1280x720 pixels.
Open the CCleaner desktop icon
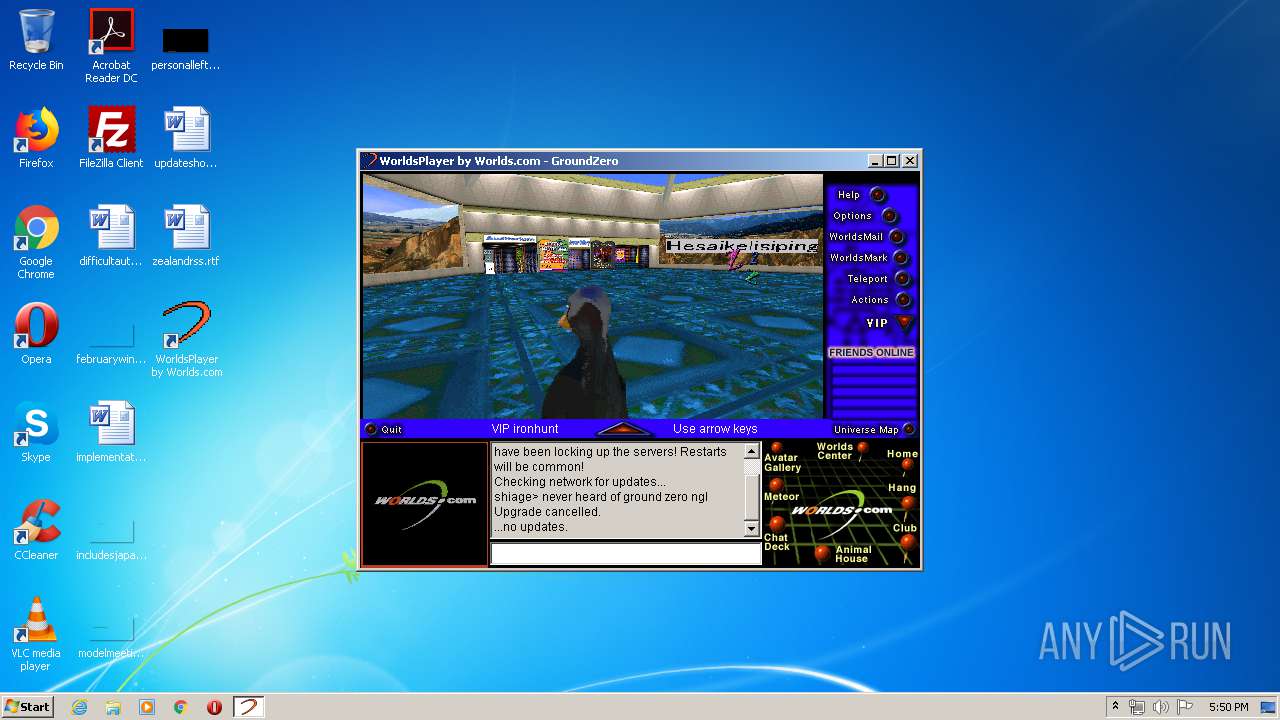[36, 530]
